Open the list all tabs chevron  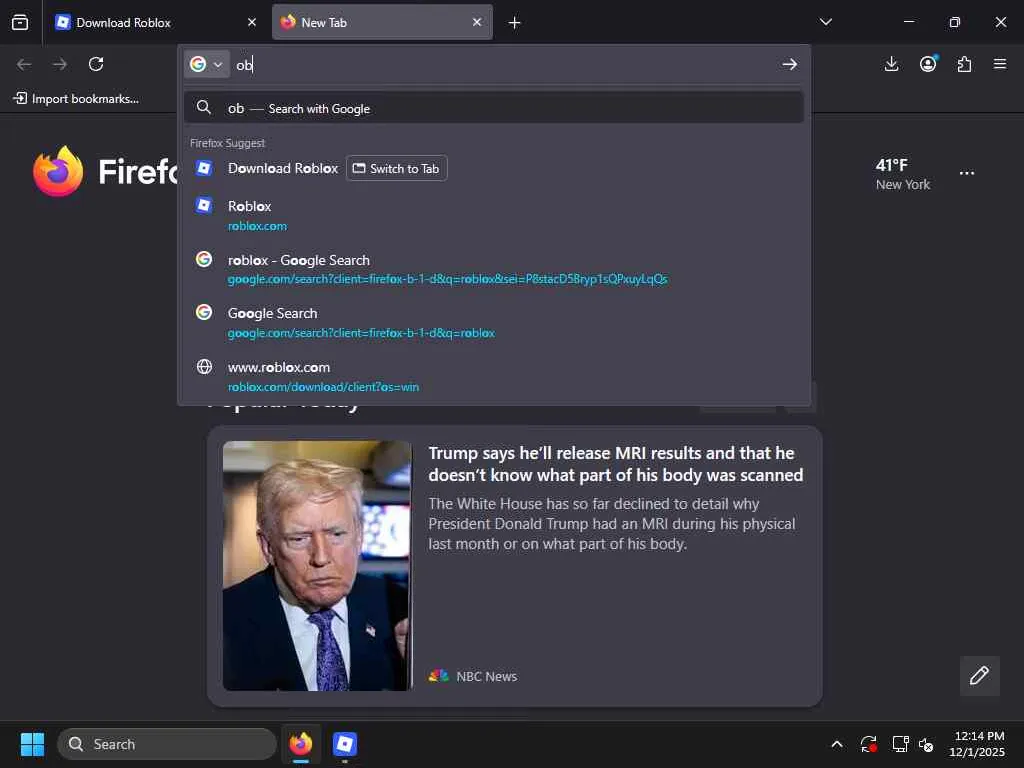[825, 22]
